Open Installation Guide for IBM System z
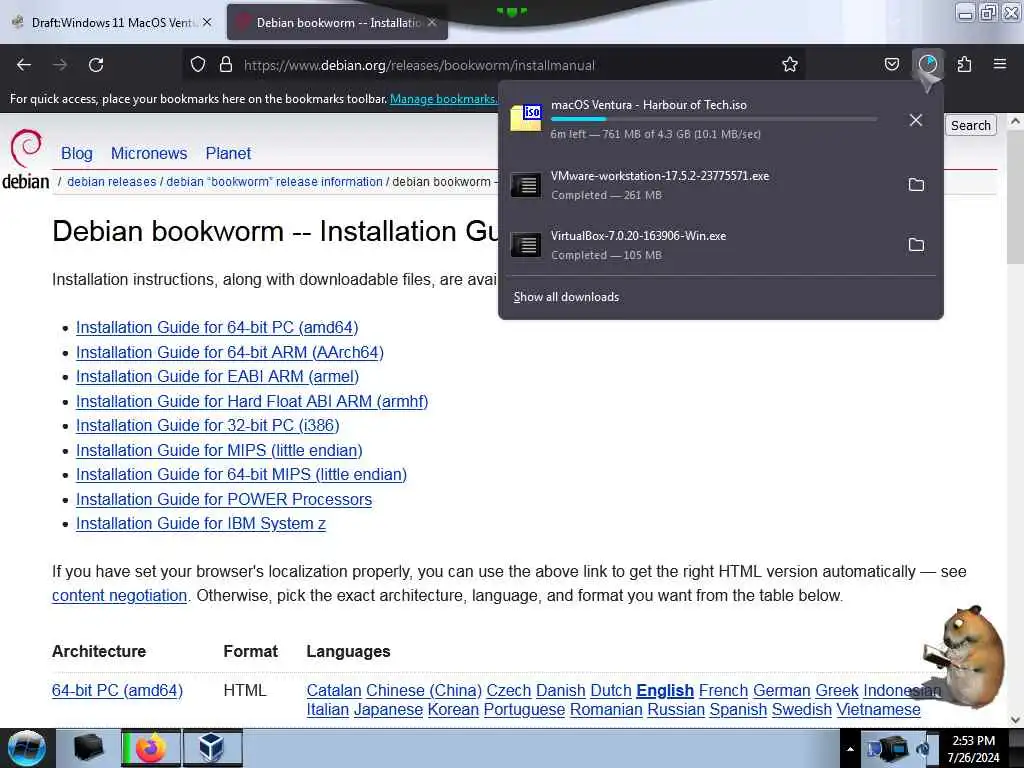 tap(200, 524)
